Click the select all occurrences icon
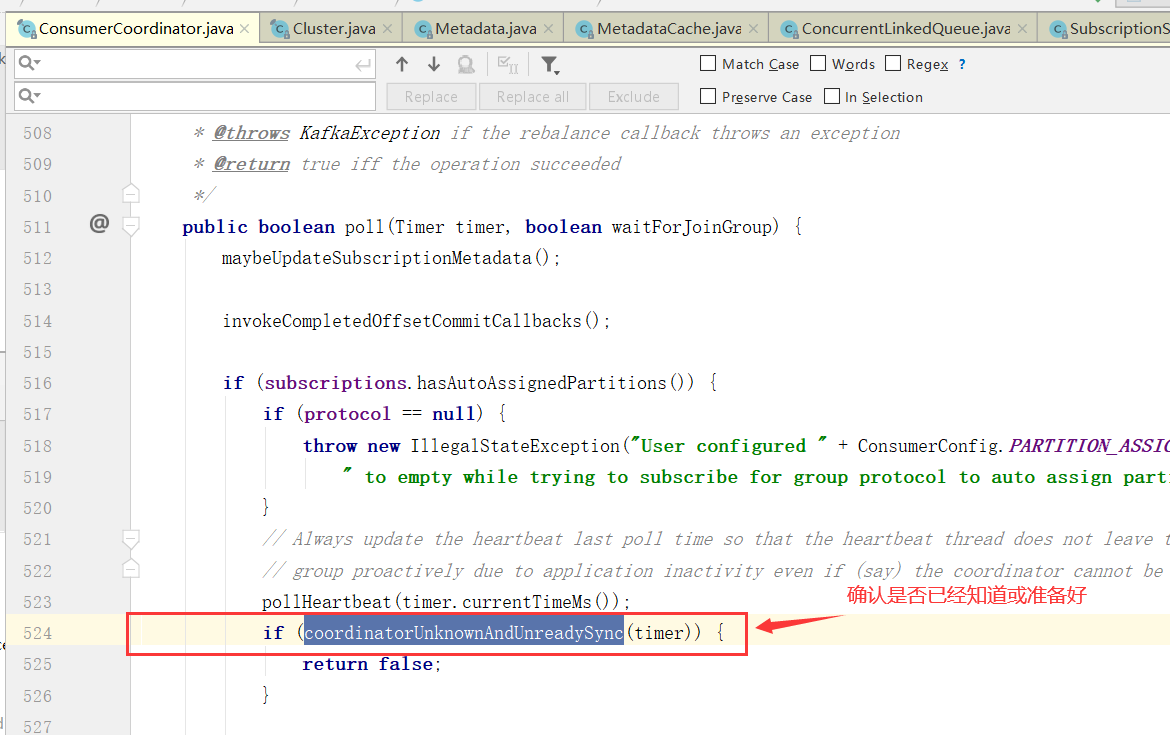 [x=508, y=65]
